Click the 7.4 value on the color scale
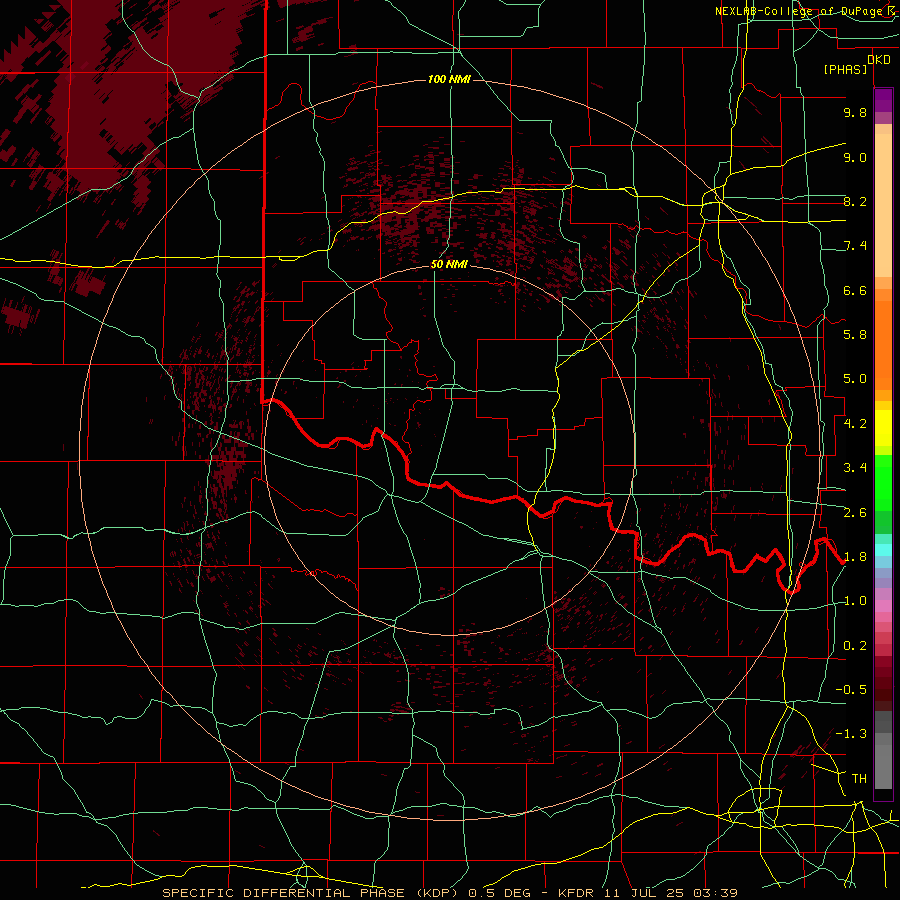 [x=855, y=246]
